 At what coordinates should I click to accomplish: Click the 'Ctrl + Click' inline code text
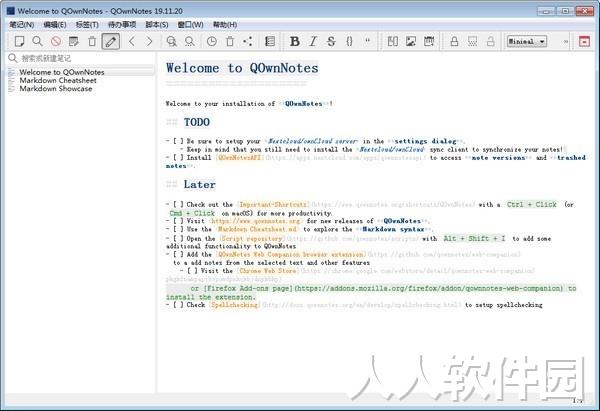click(x=532, y=204)
